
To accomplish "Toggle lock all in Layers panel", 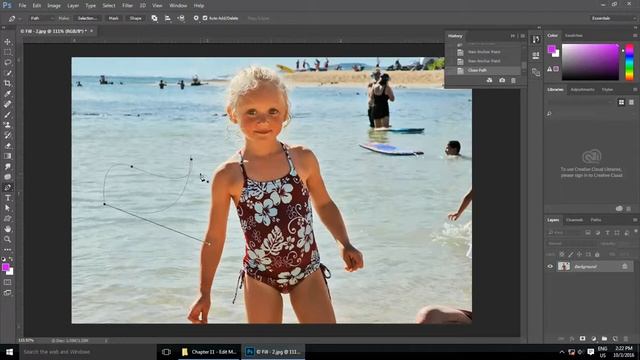I will pos(597,254).
